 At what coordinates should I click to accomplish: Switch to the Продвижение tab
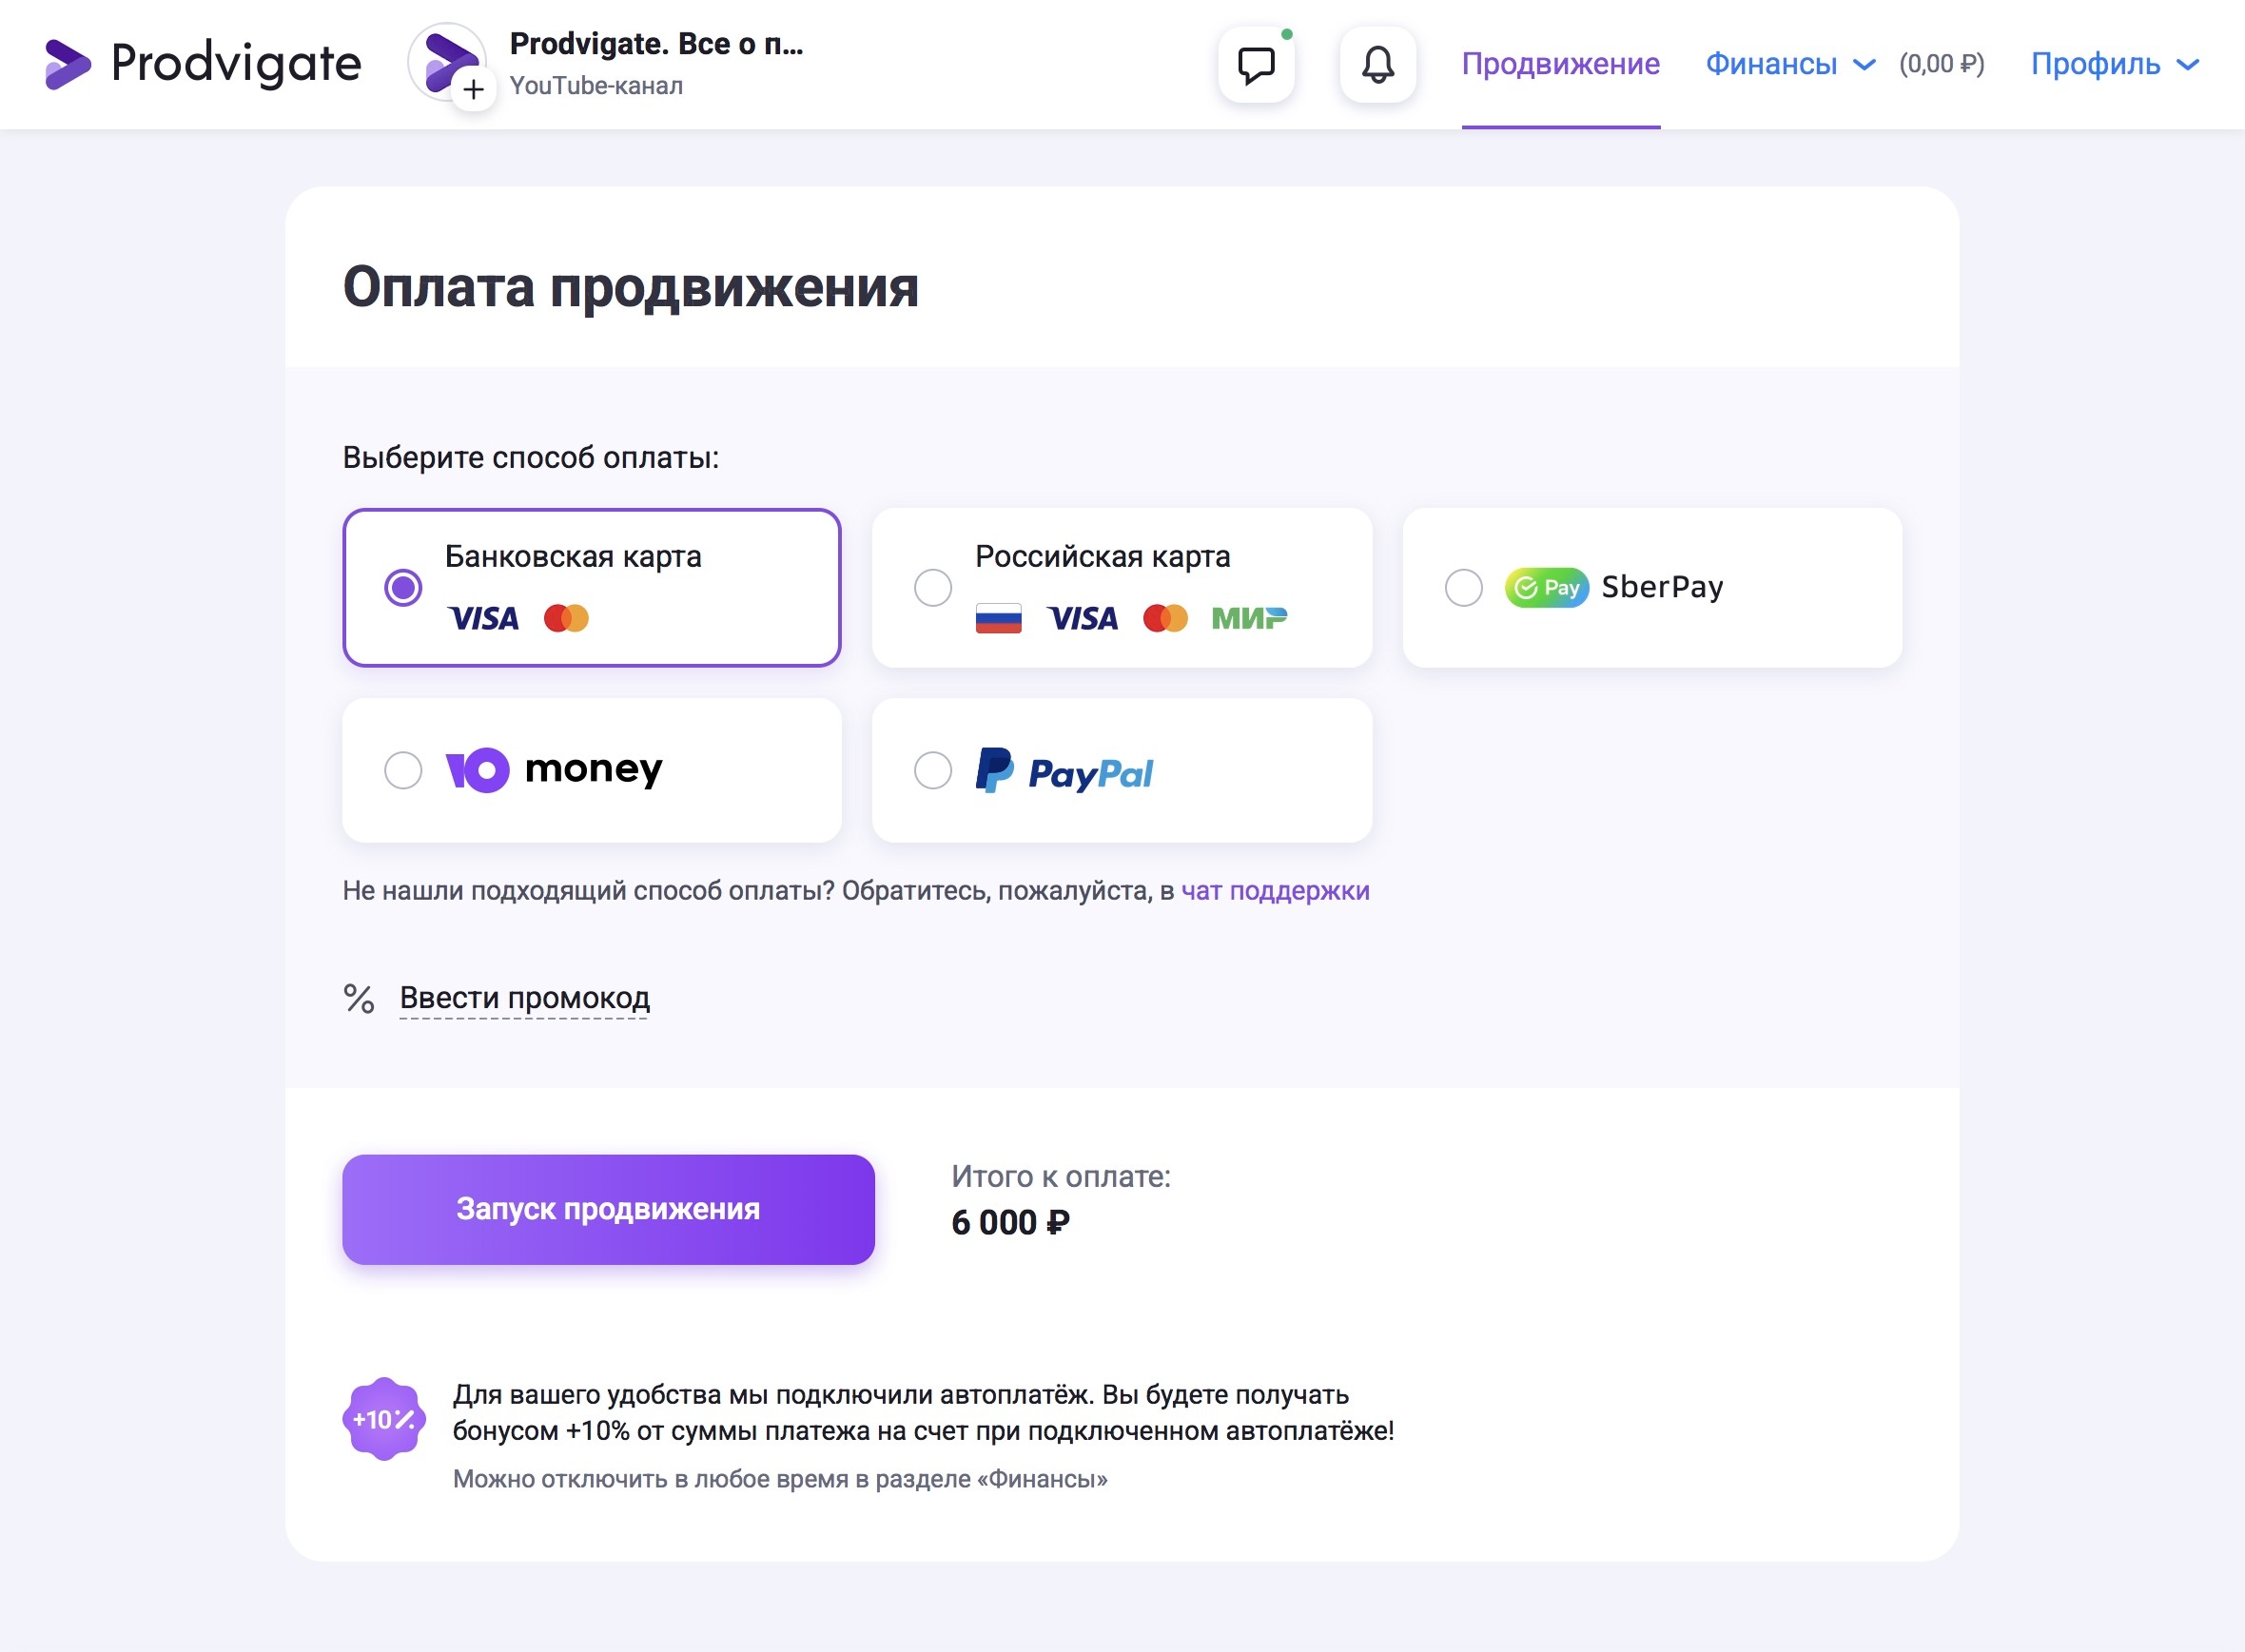tap(1560, 64)
